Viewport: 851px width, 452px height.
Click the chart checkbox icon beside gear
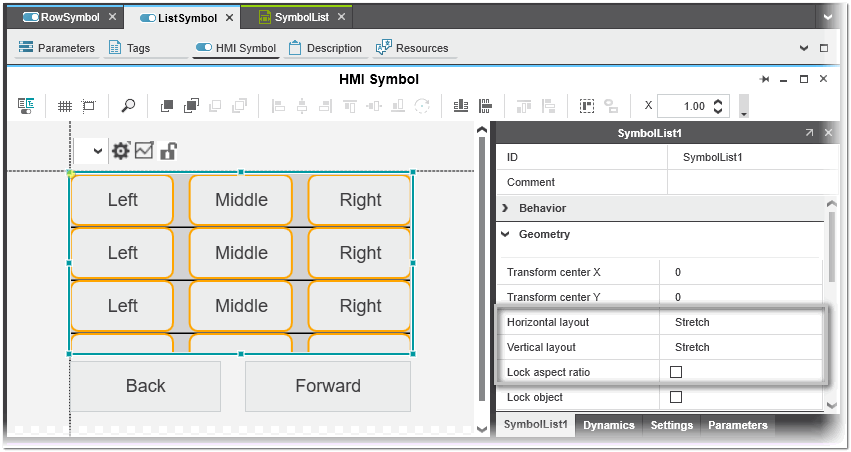coord(144,151)
